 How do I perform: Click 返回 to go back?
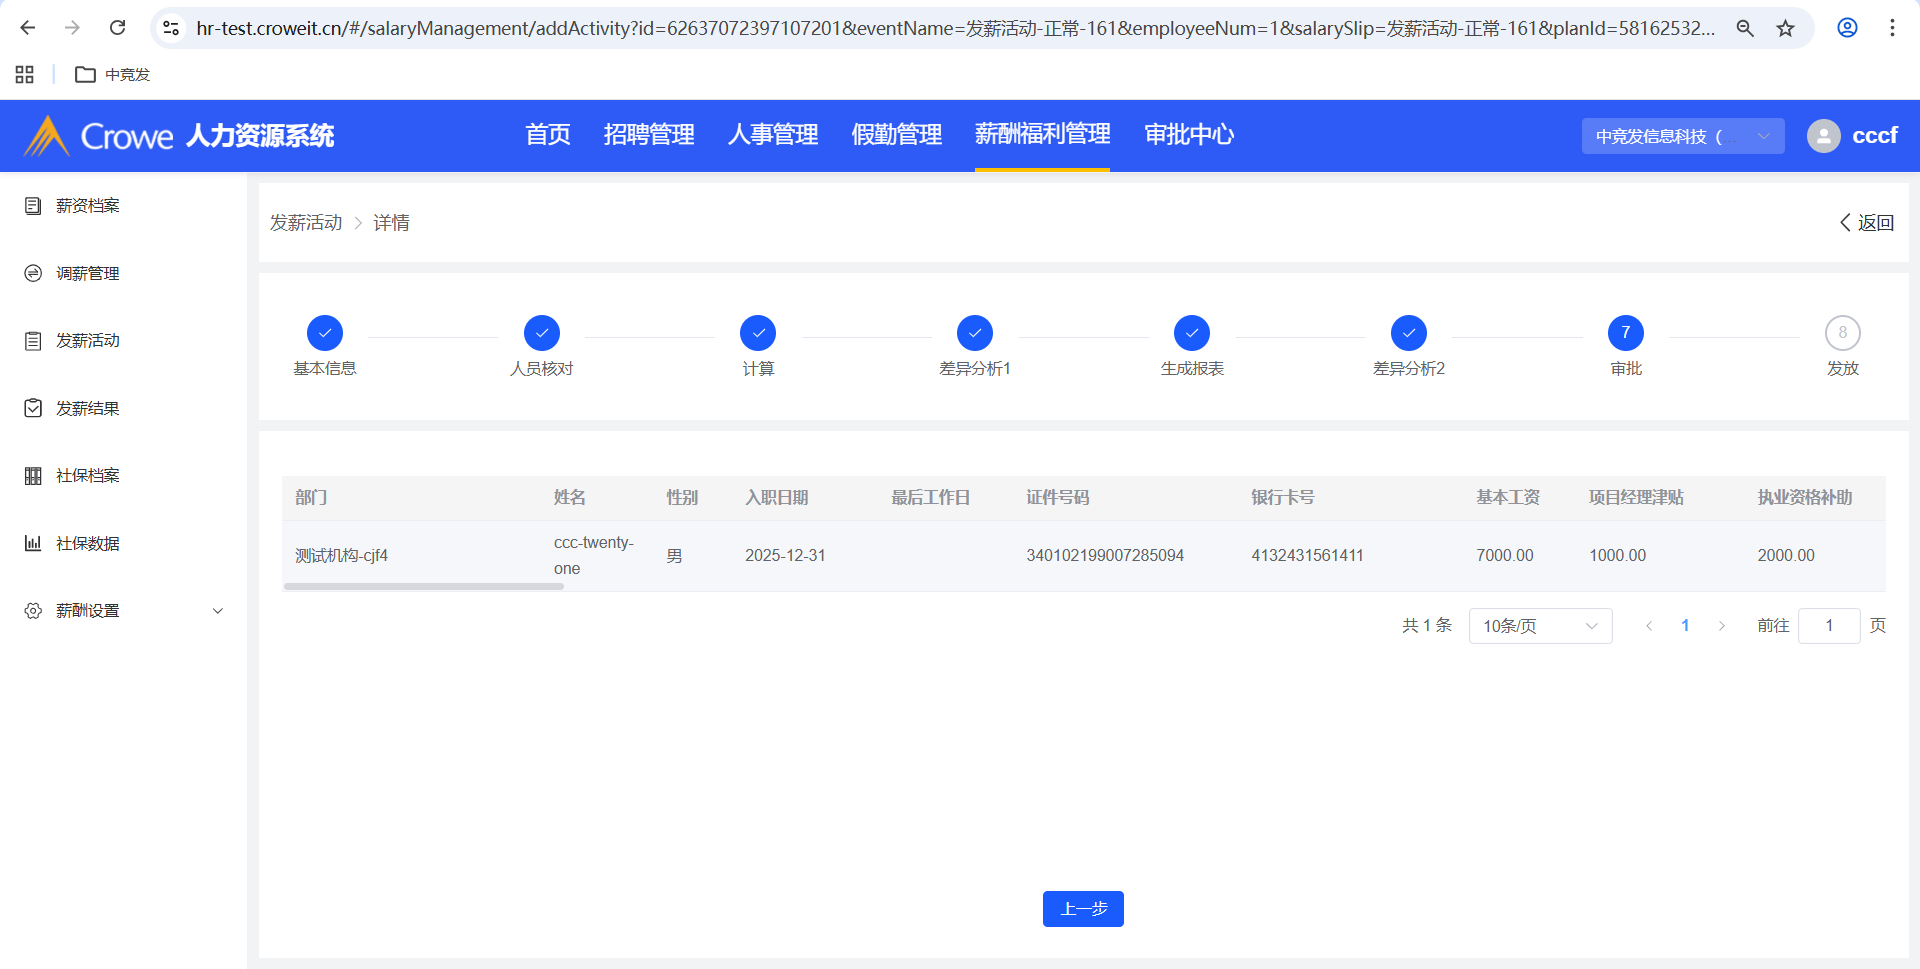tap(1867, 223)
